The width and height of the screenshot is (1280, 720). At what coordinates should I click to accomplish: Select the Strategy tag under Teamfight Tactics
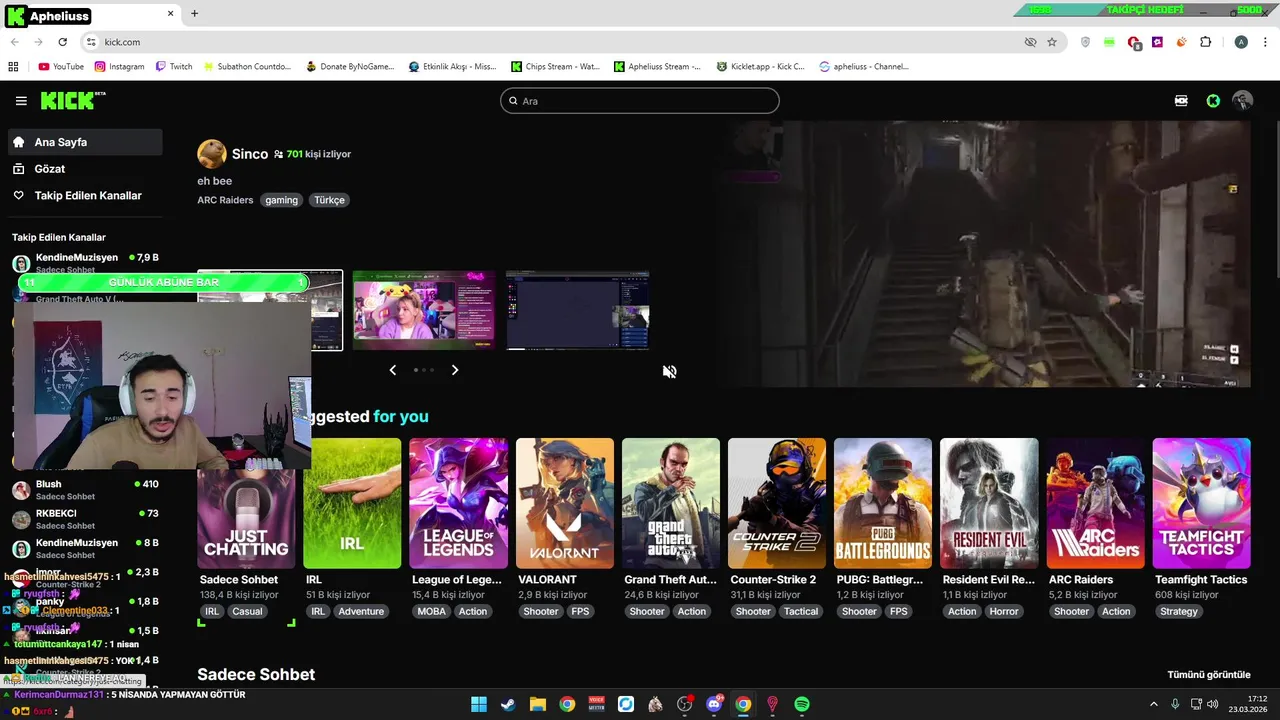coord(1179,612)
